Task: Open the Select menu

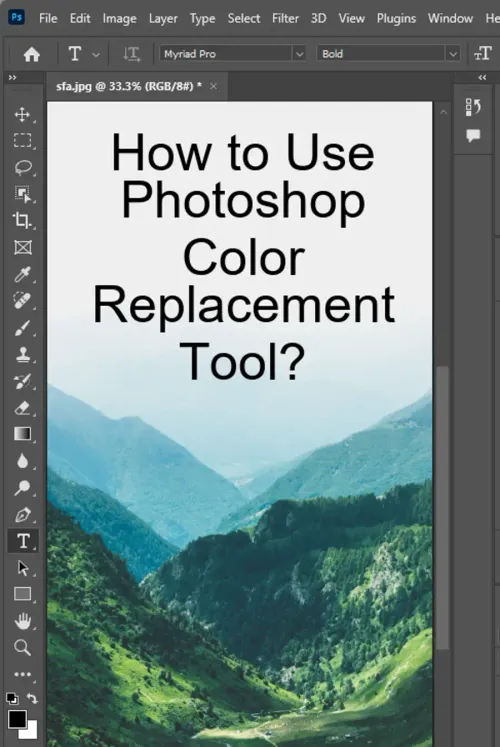Action: 244,18
